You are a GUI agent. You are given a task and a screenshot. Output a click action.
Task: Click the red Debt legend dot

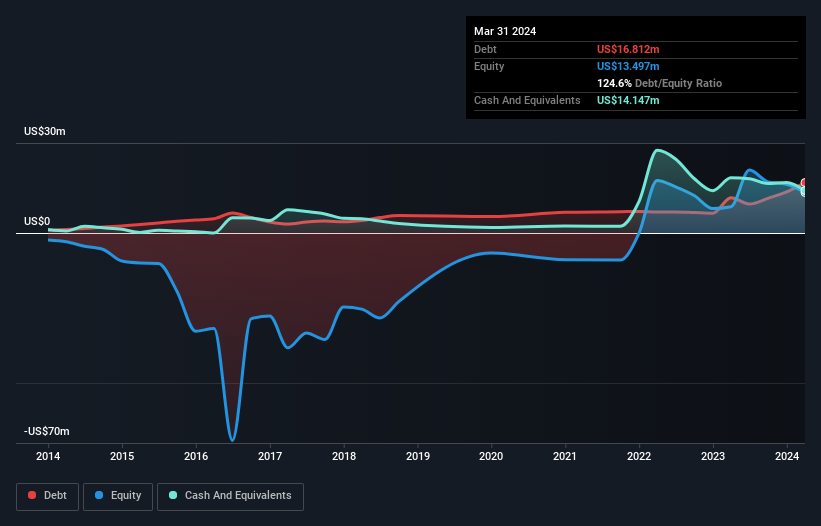tap(32, 495)
